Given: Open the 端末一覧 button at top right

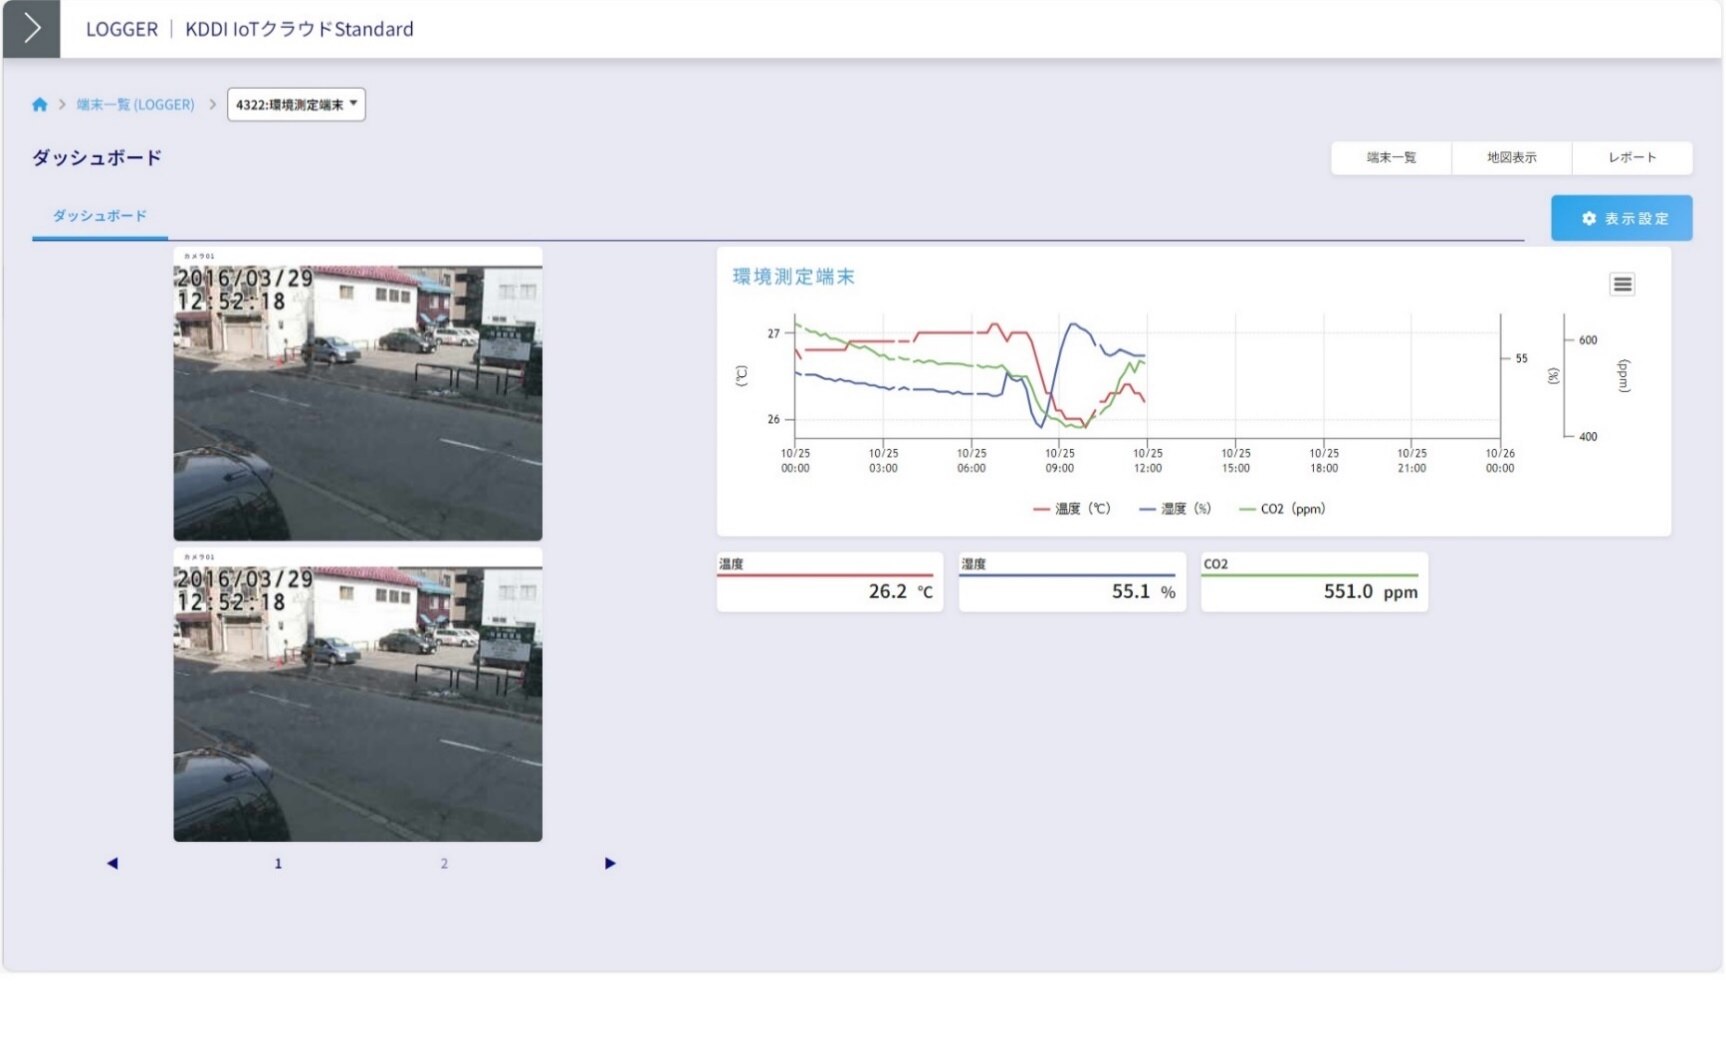Looking at the screenshot, I should tap(1391, 158).
